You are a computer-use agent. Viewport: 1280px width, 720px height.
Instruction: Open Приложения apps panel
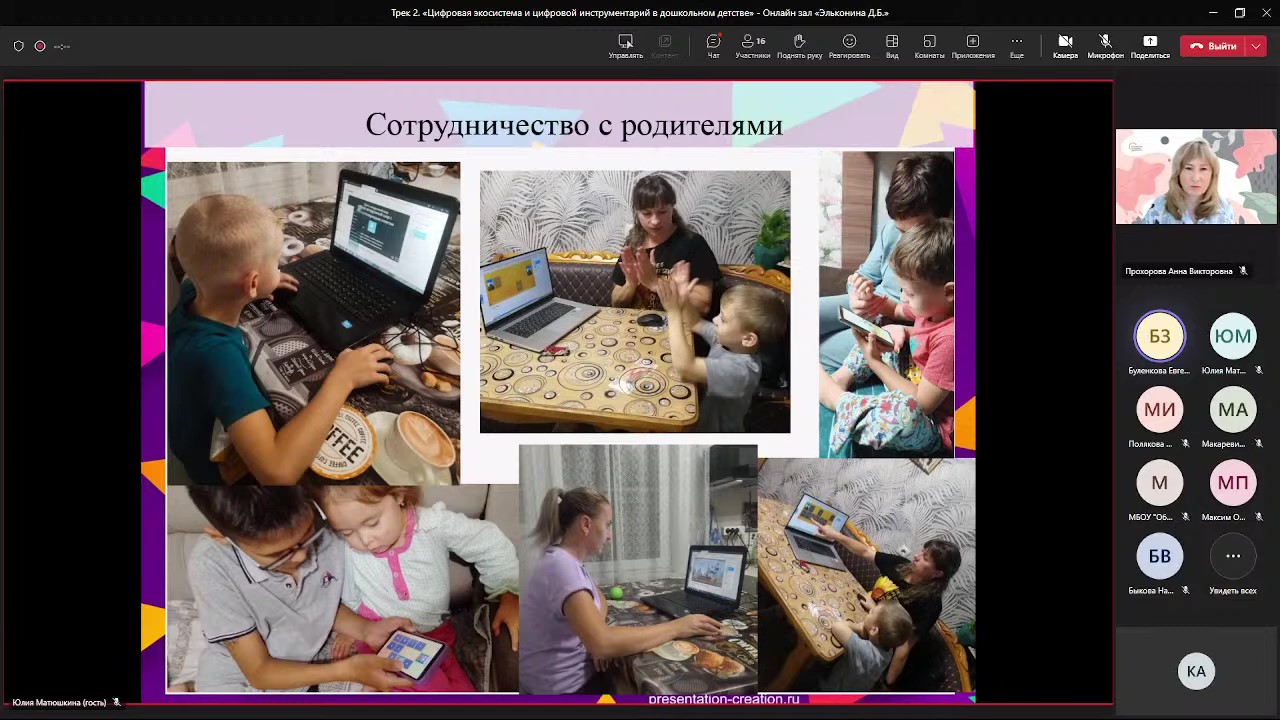point(972,45)
